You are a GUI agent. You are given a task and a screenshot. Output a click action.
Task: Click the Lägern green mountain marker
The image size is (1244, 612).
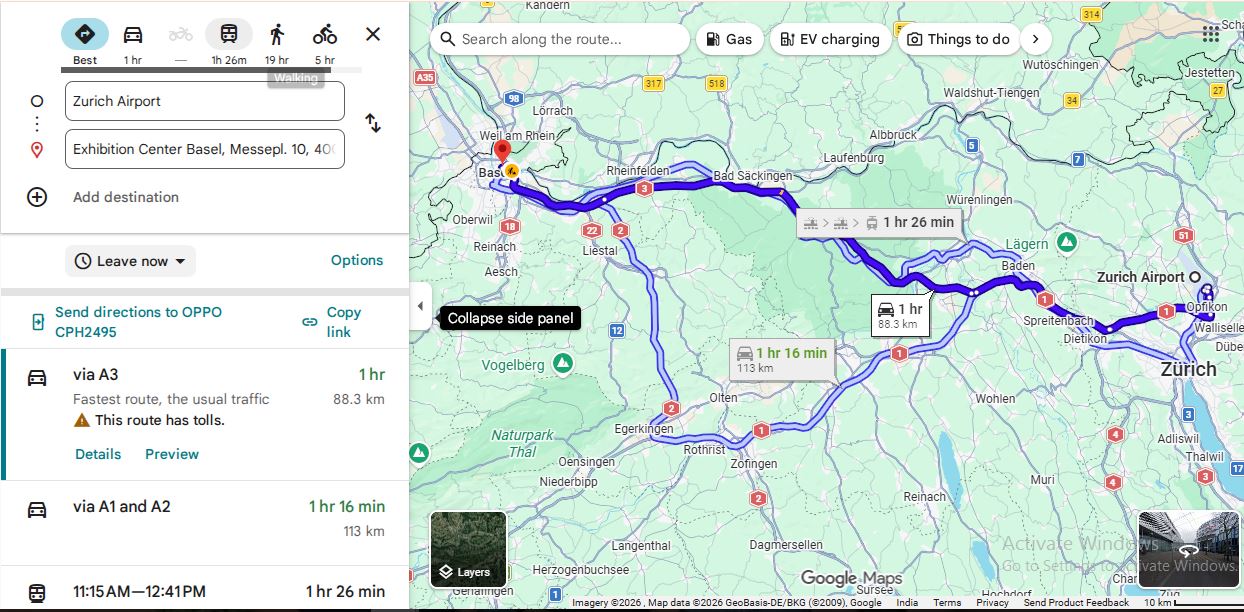(1067, 242)
